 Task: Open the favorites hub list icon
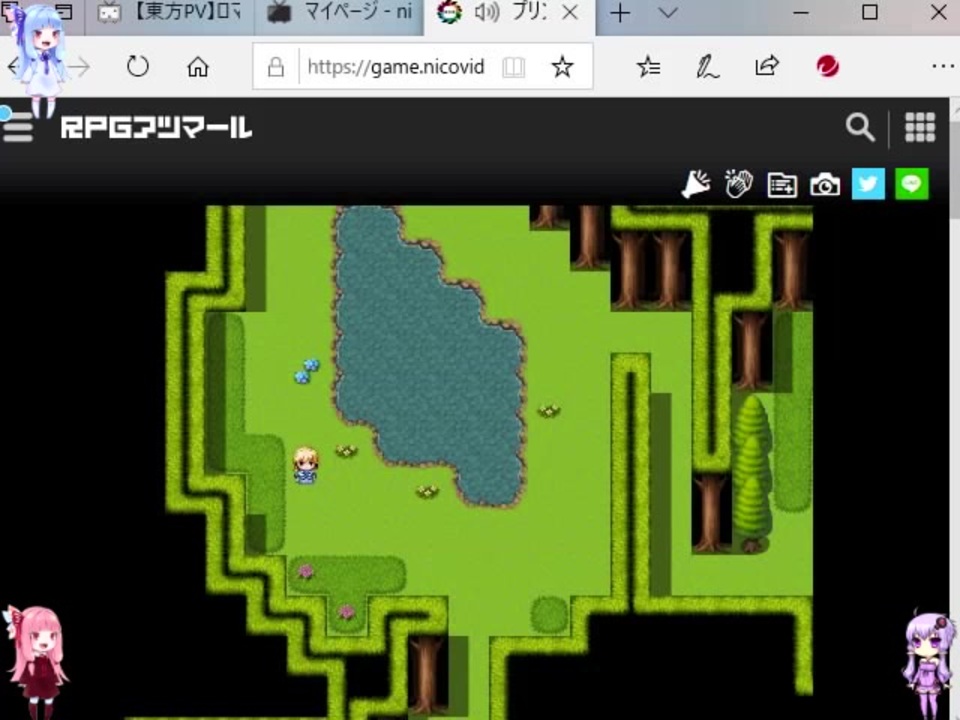pyautogui.click(x=648, y=66)
